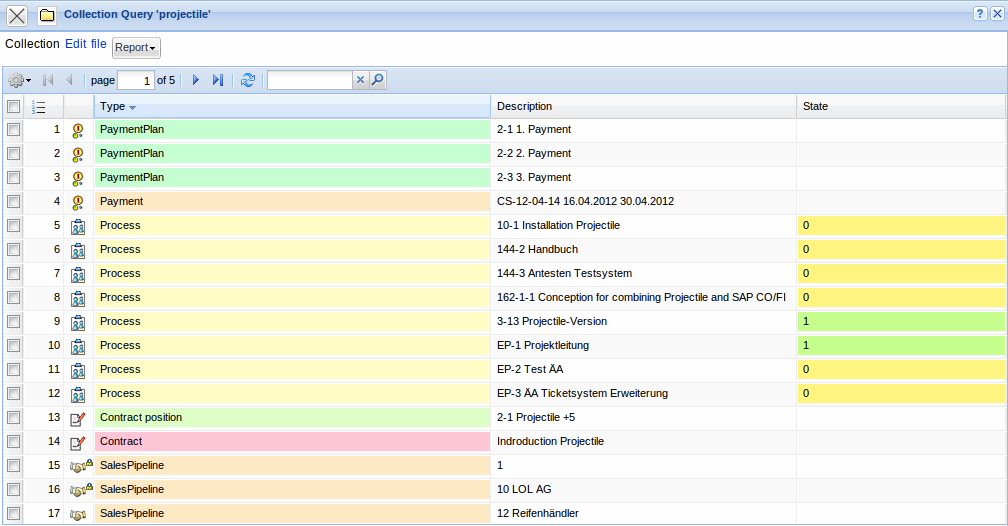Clear the search field with X icon
1008x526 pixels.
361,80
